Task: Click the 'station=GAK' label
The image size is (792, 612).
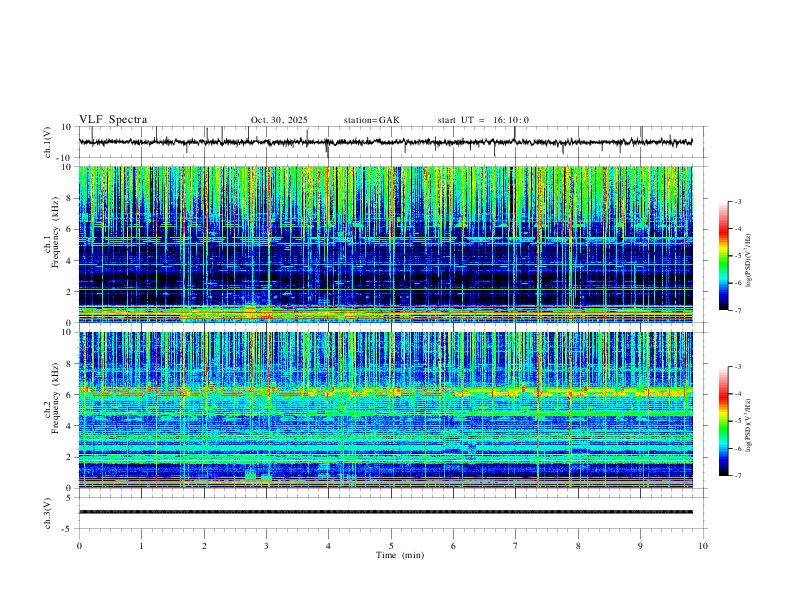Action: 371,120
